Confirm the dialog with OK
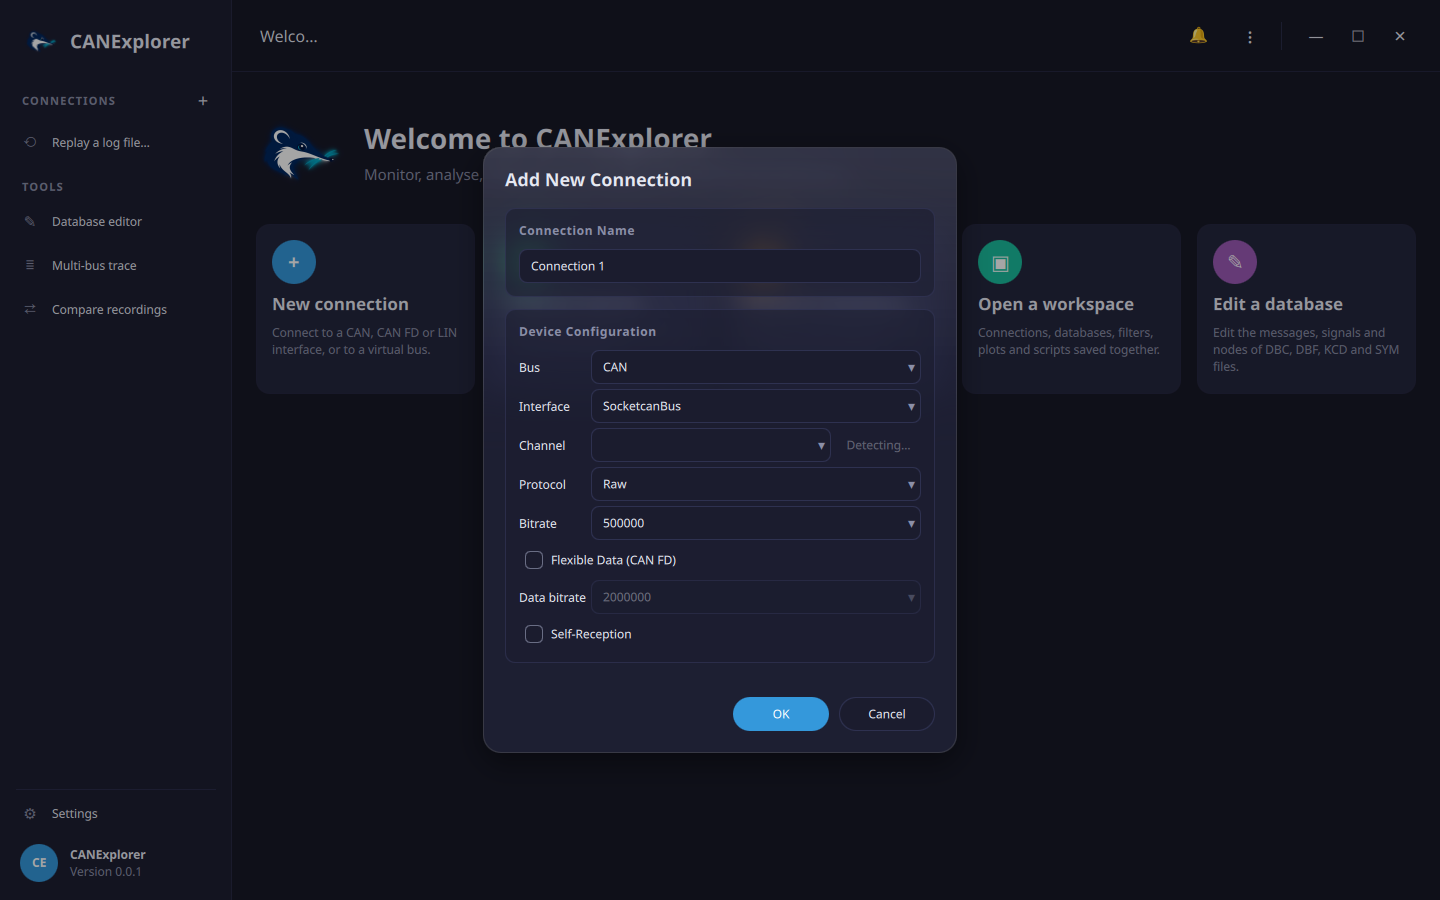 781,714
